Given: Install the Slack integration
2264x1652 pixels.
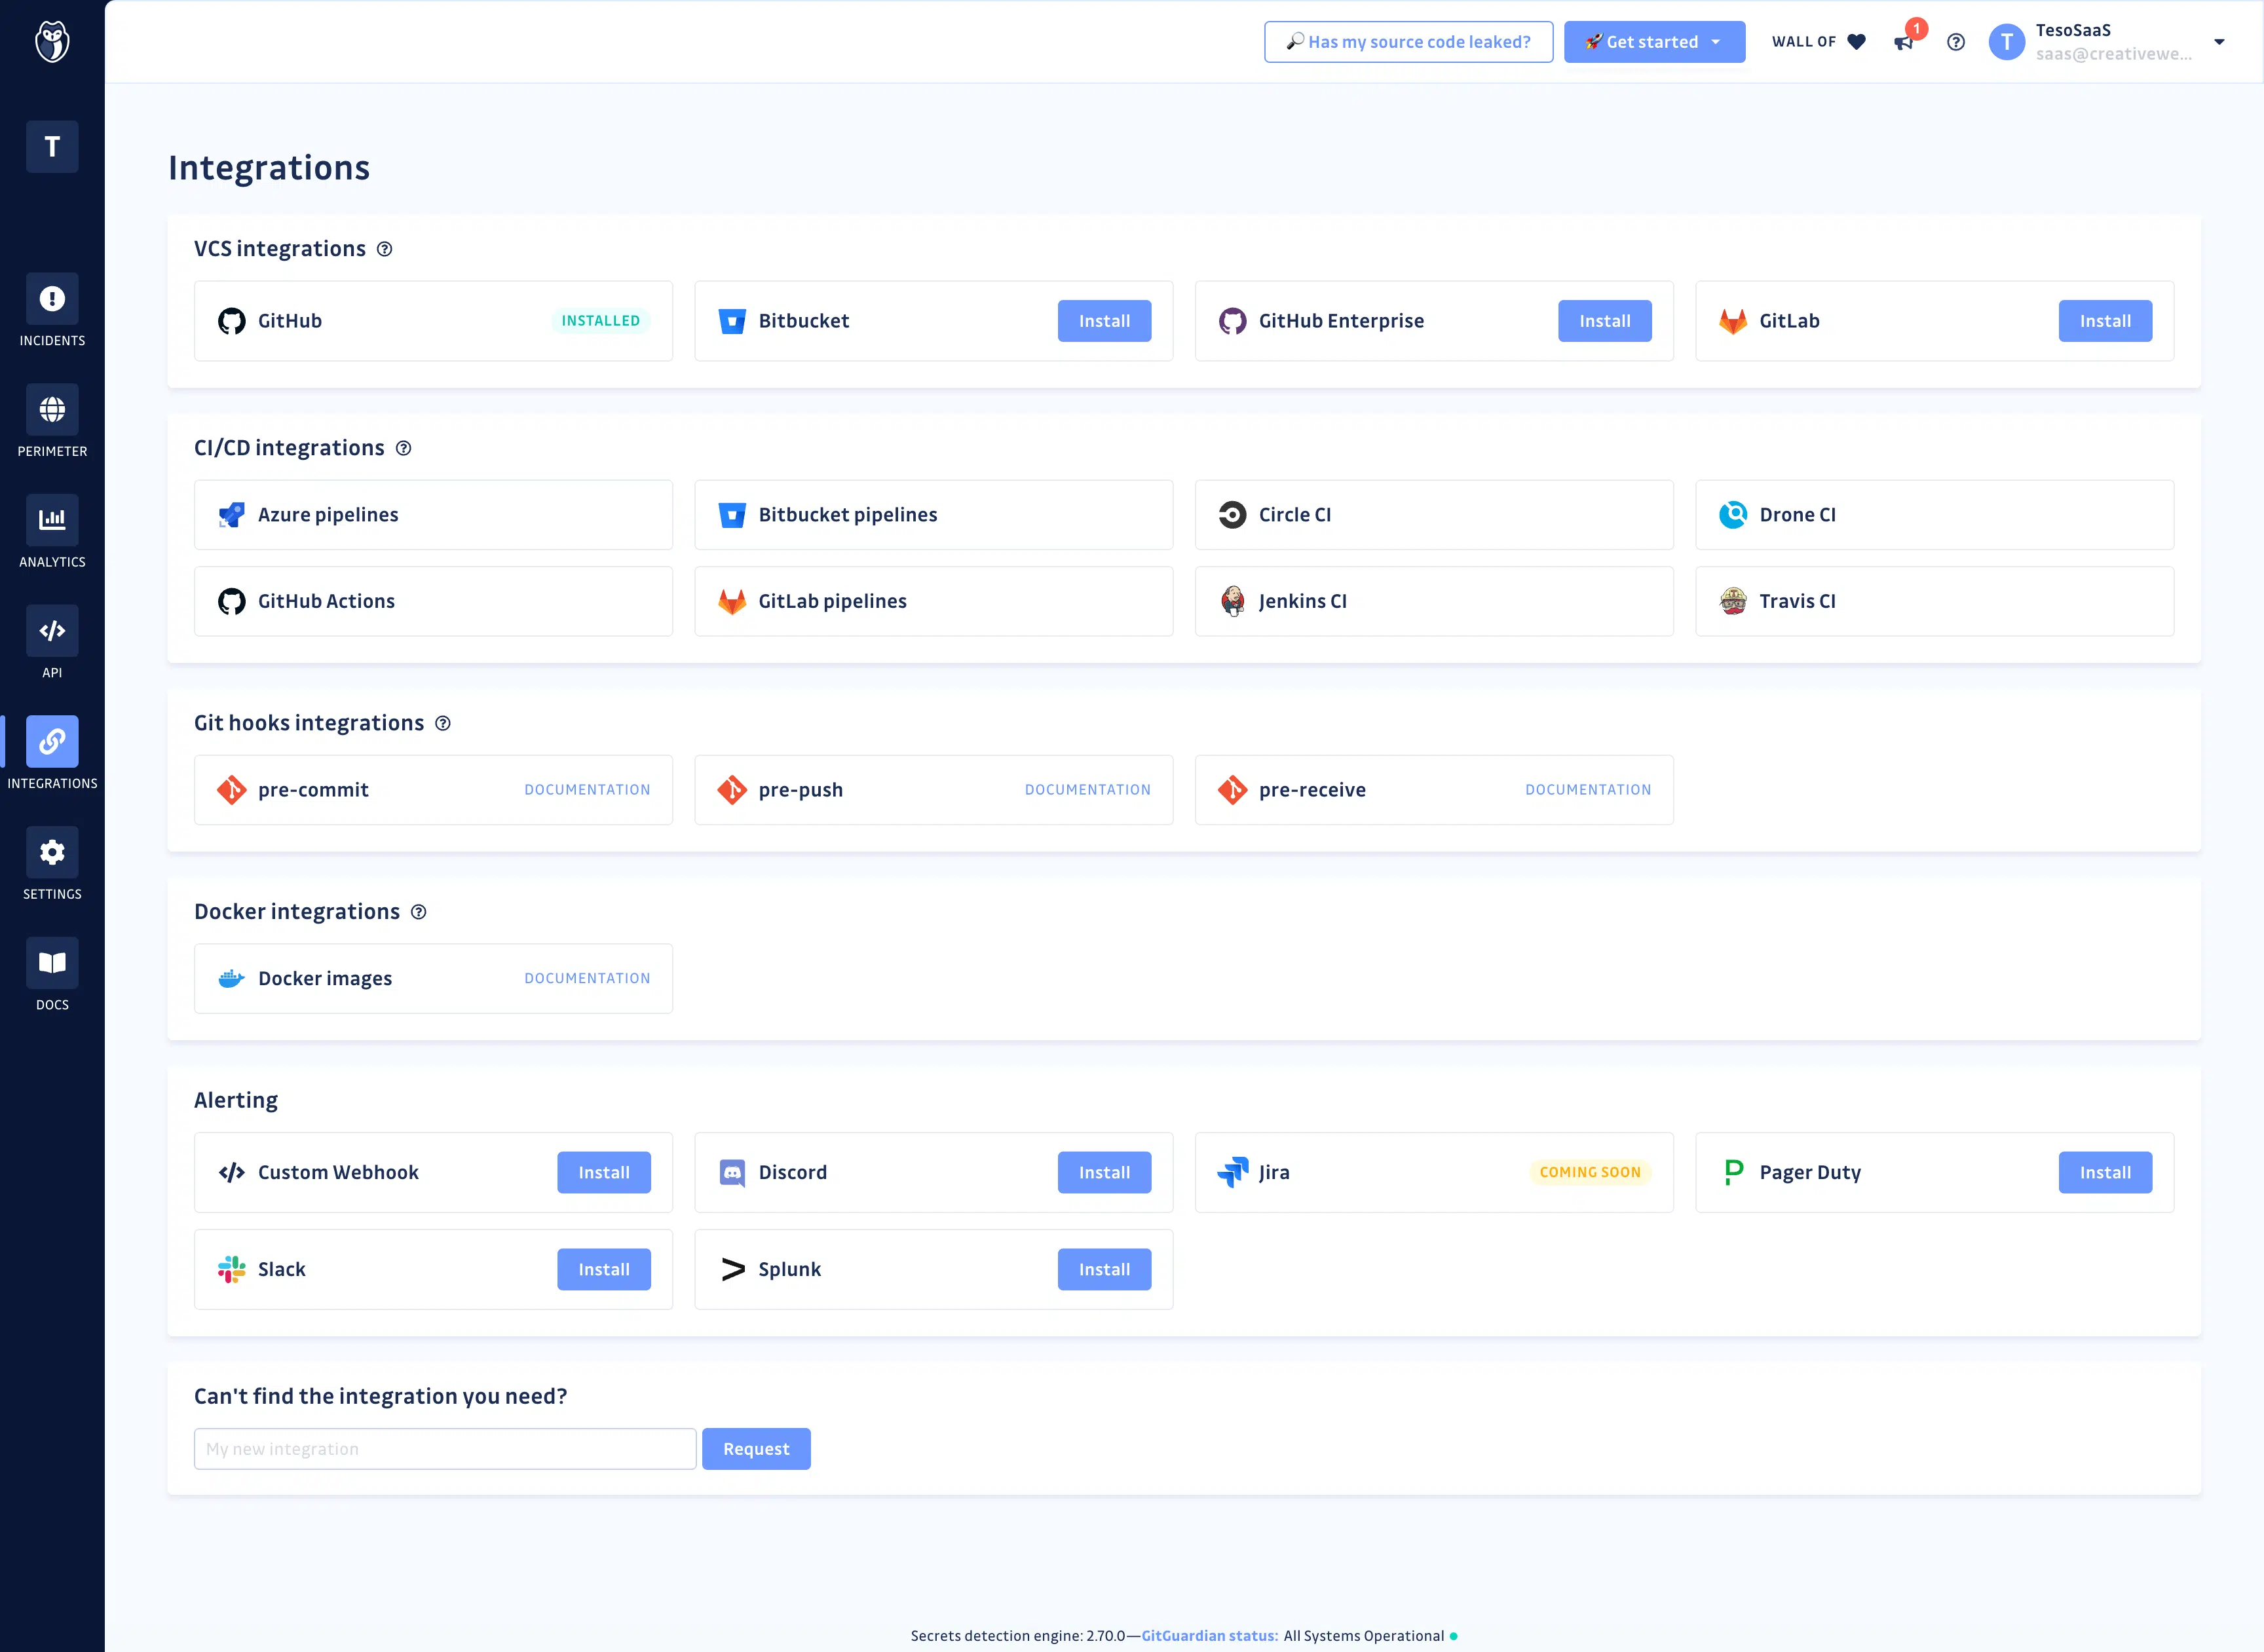Looking at the screenshot, I should [x=604, y=1269].
